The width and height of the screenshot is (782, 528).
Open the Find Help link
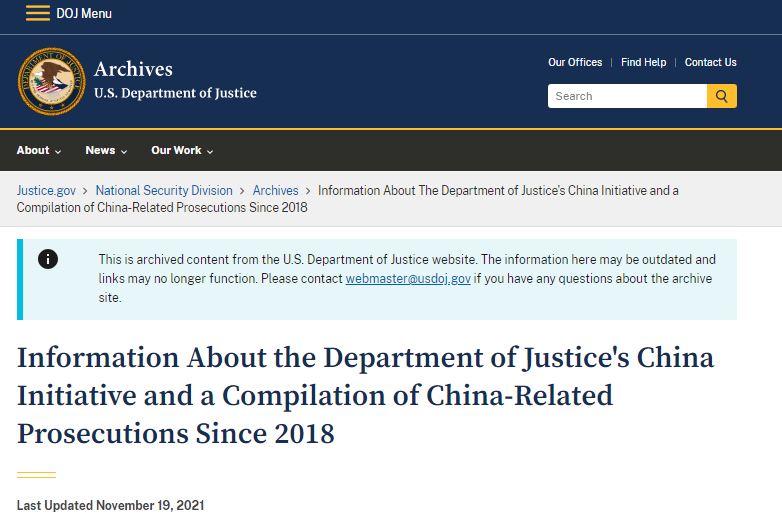[643, 62]
